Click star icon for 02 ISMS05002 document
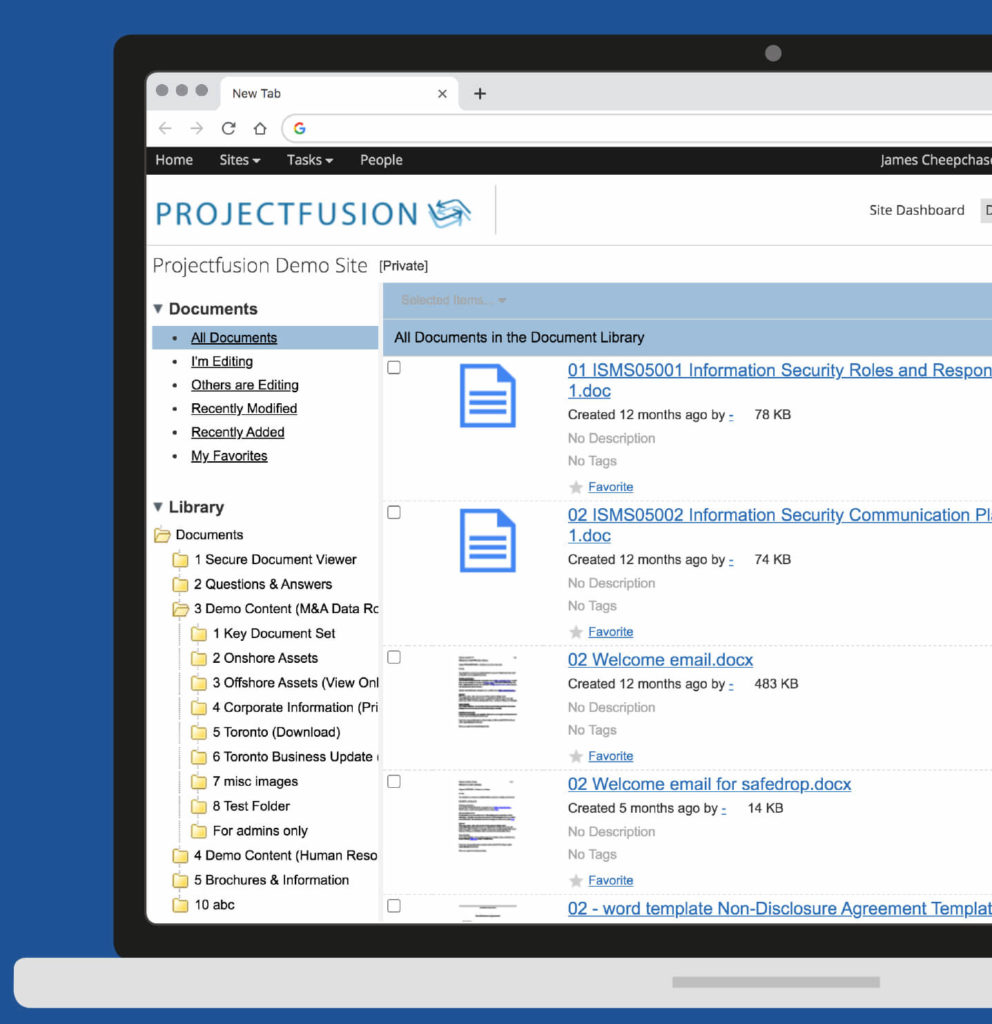 pos(576,632)
